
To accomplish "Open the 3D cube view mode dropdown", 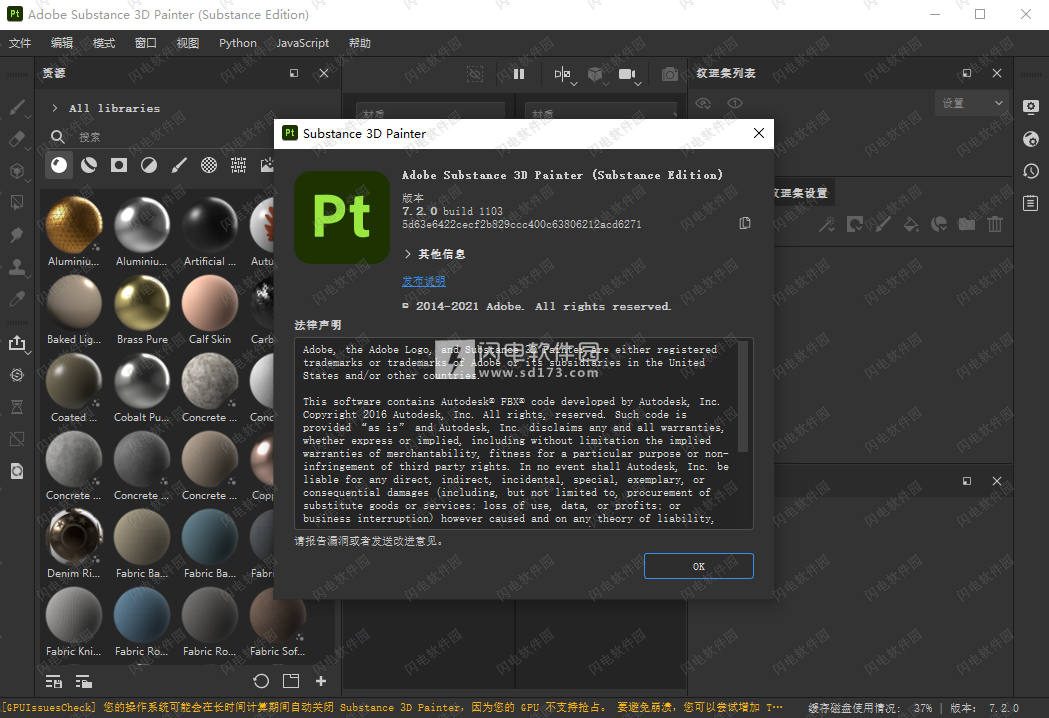I will click(x=597, y=75).
